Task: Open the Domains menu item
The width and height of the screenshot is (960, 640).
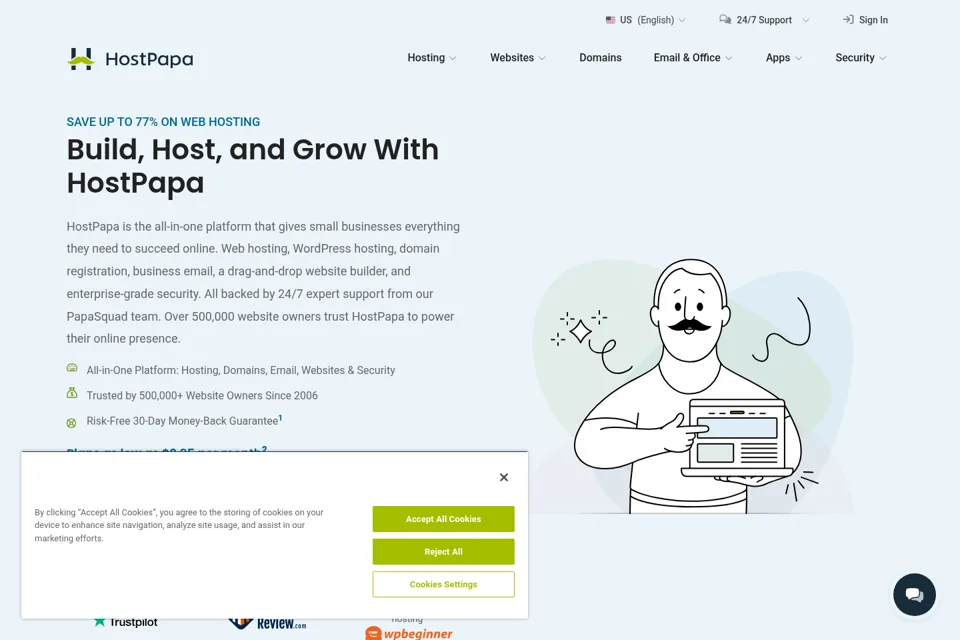Action: pyautogui.click(x=600, y=58)
